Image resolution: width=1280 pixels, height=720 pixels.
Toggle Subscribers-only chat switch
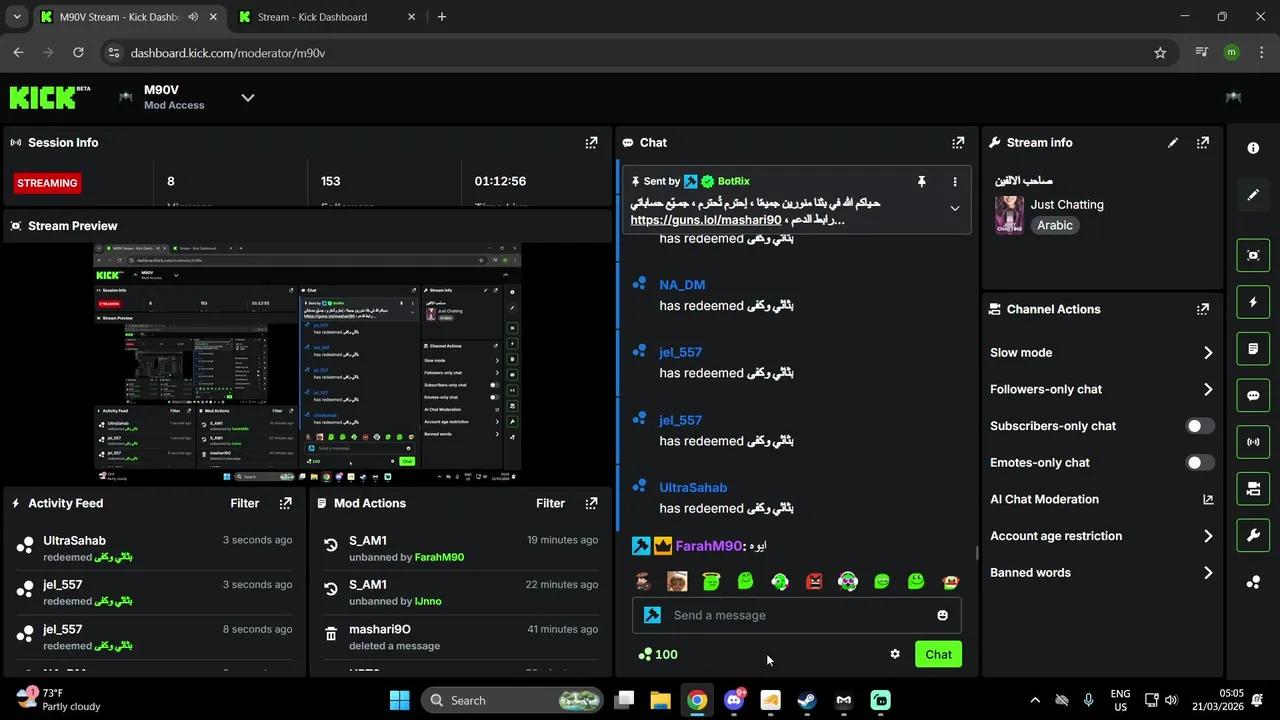pos(1200,426)
